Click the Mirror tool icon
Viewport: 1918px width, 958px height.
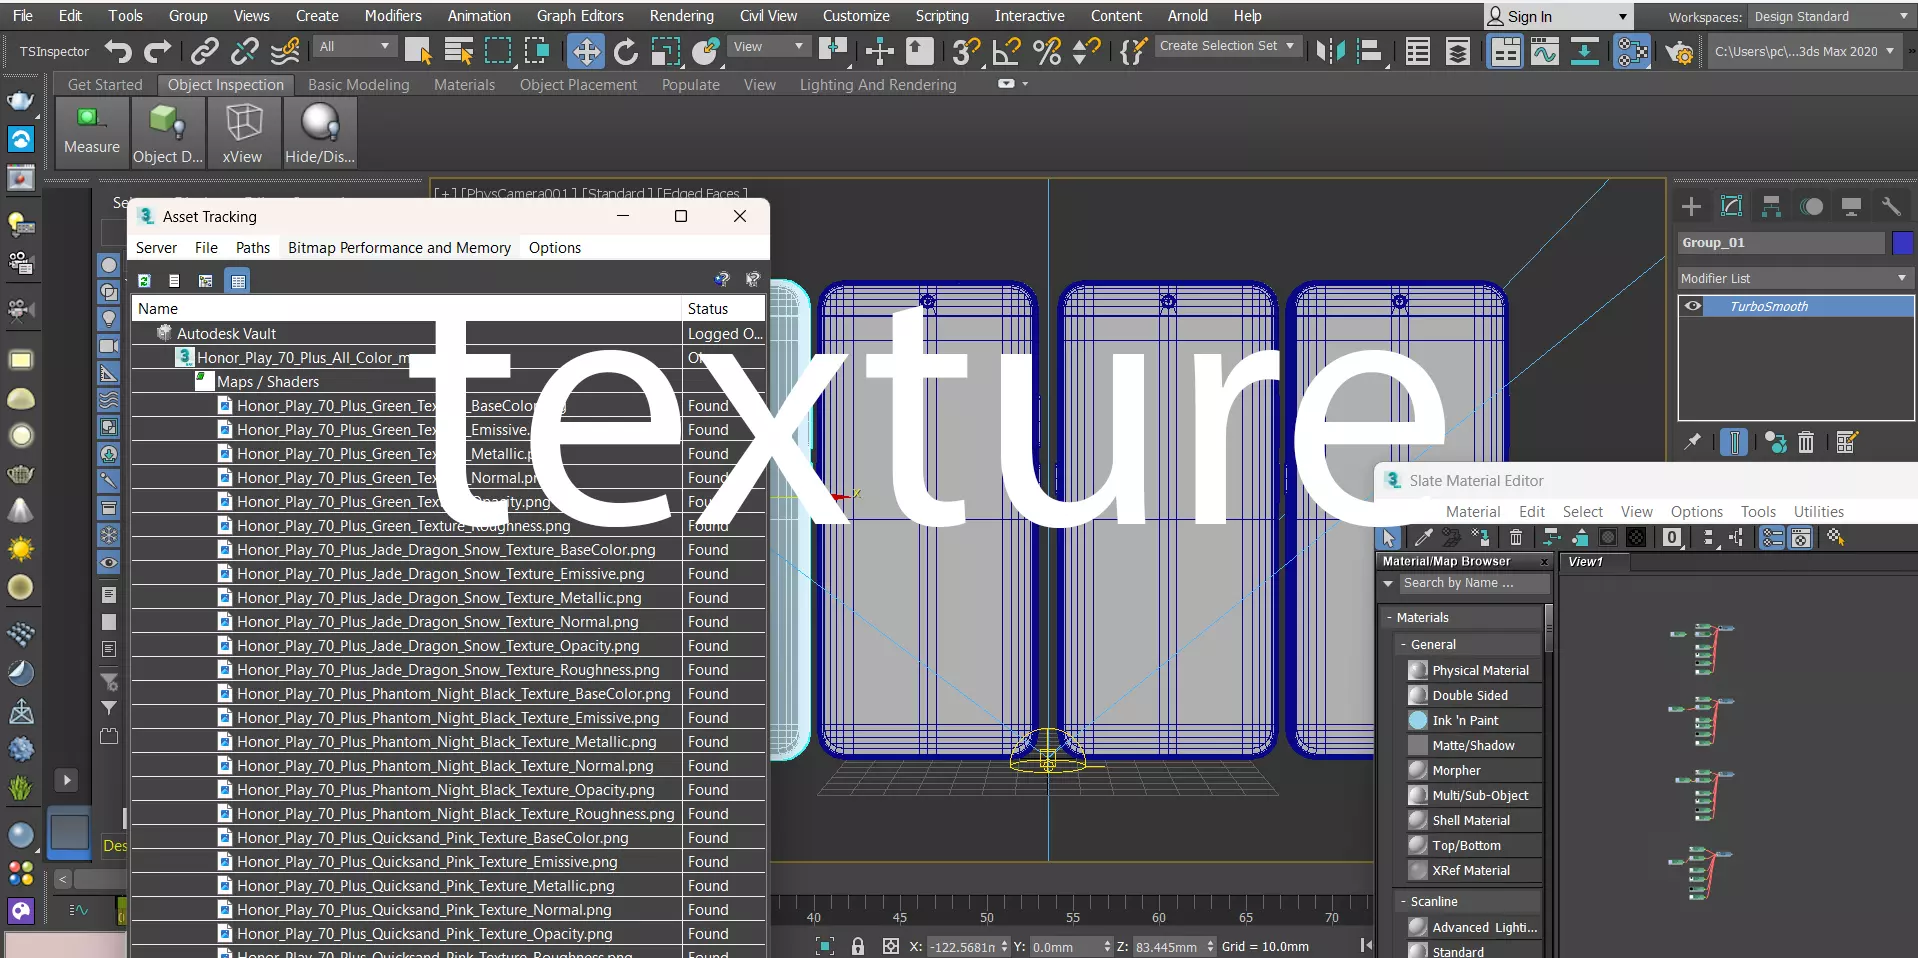pos(1331,51)
